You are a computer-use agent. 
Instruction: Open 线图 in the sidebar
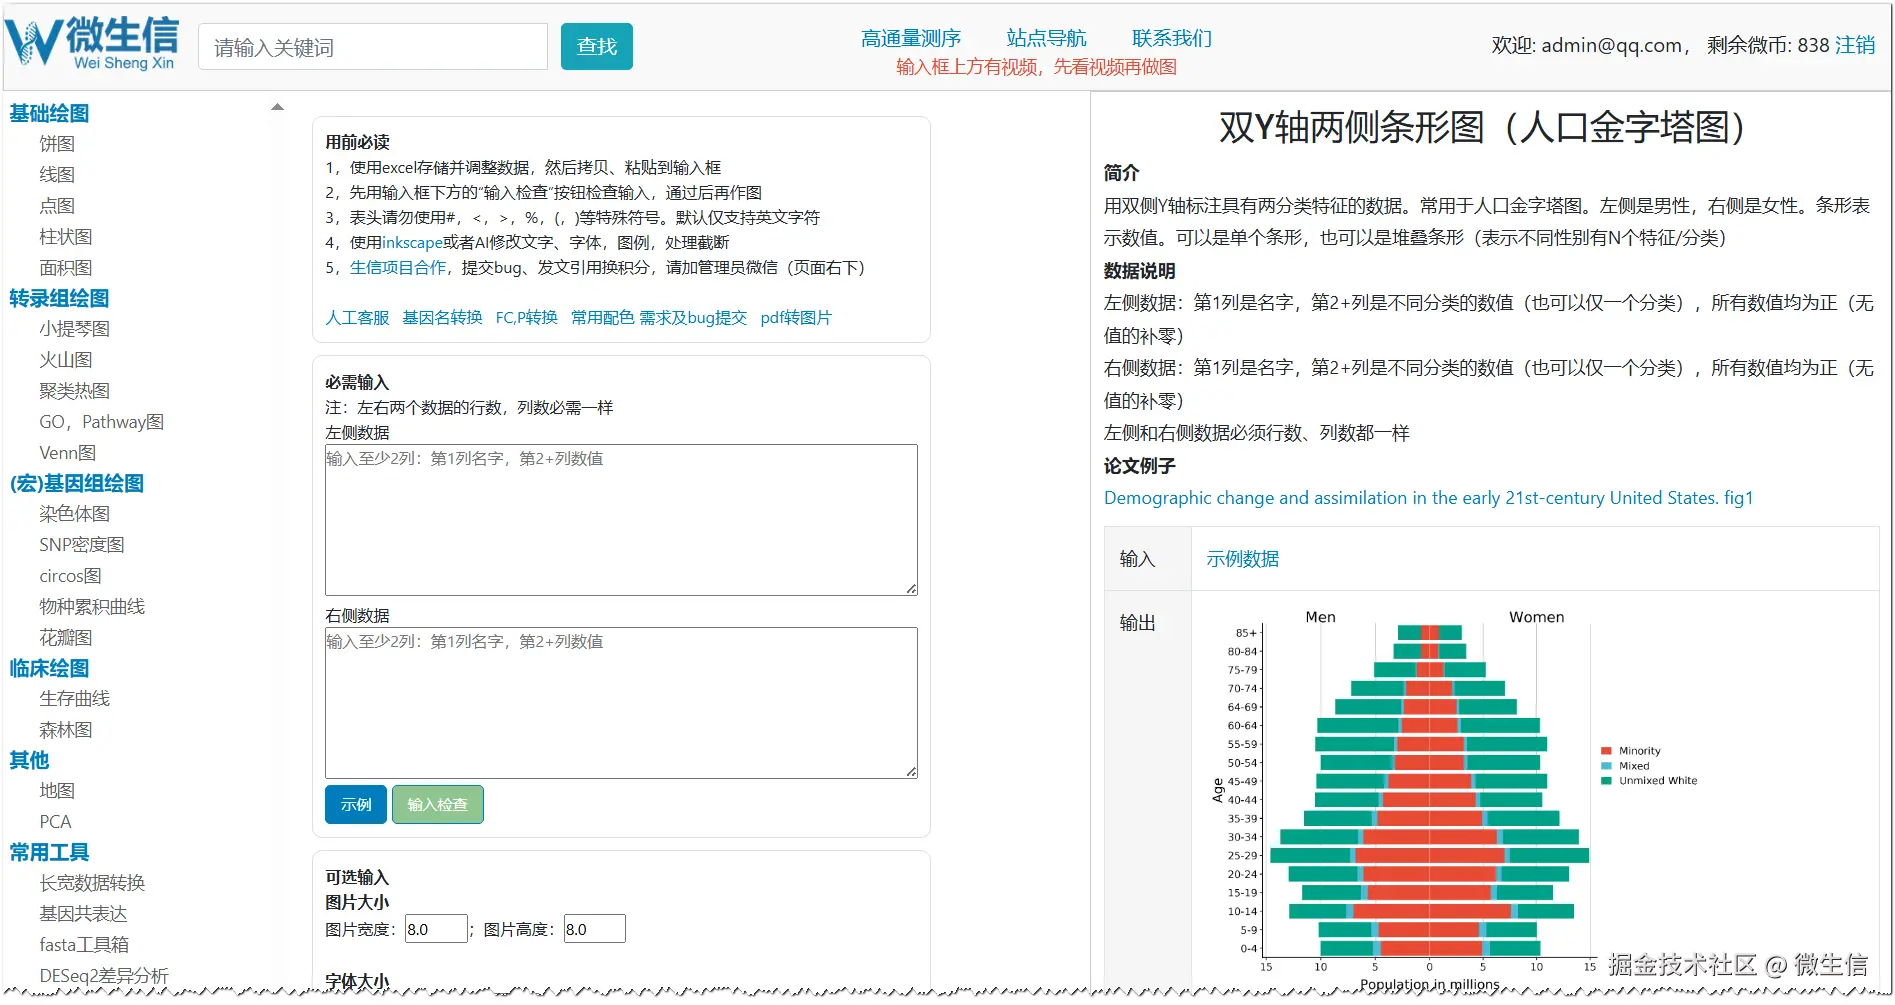point(57,175)
